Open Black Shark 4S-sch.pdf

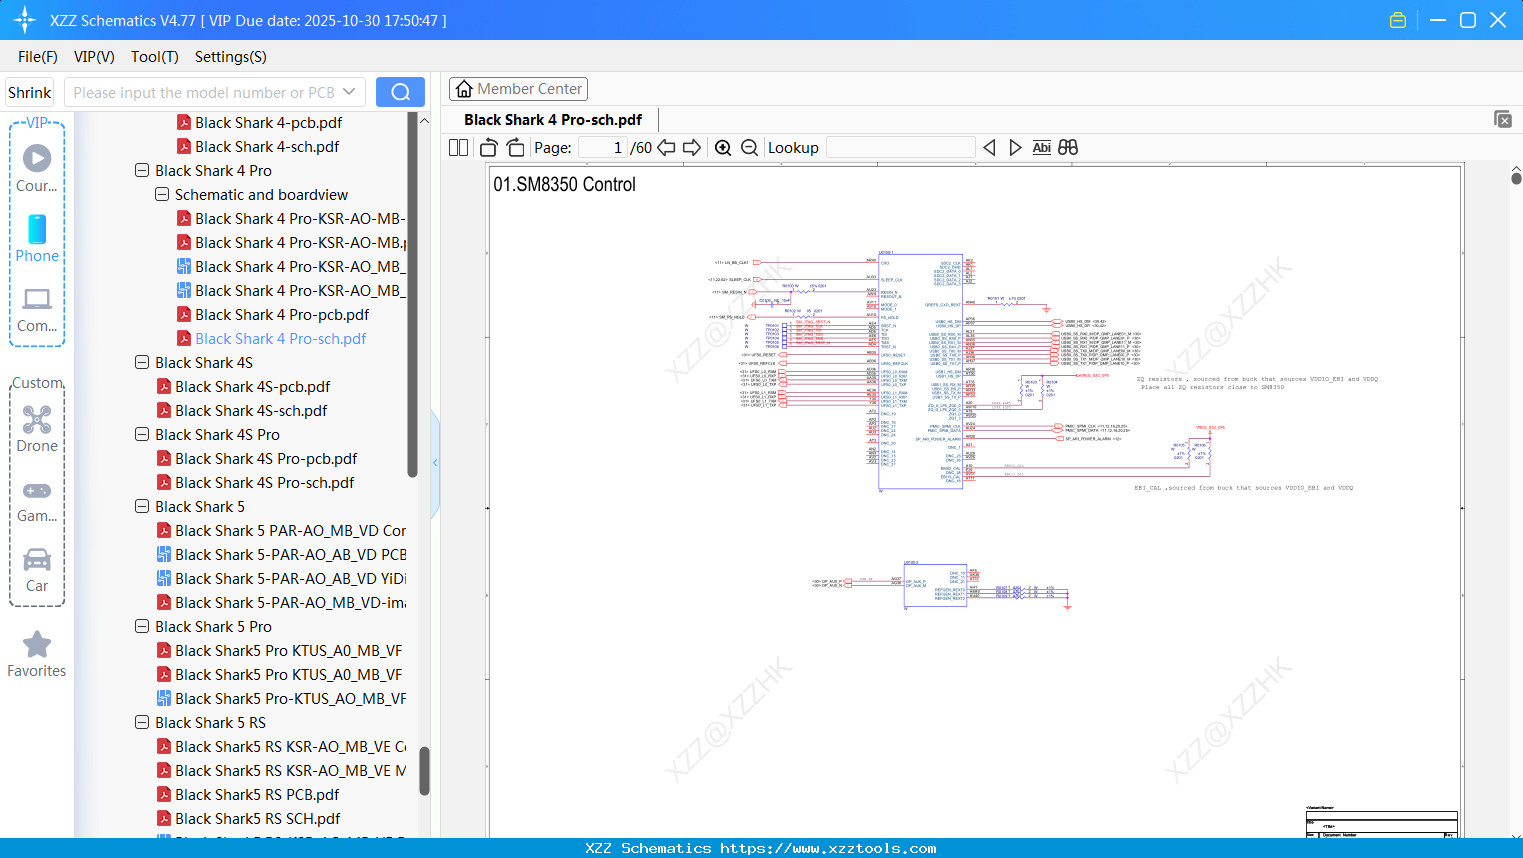(251, 411)
